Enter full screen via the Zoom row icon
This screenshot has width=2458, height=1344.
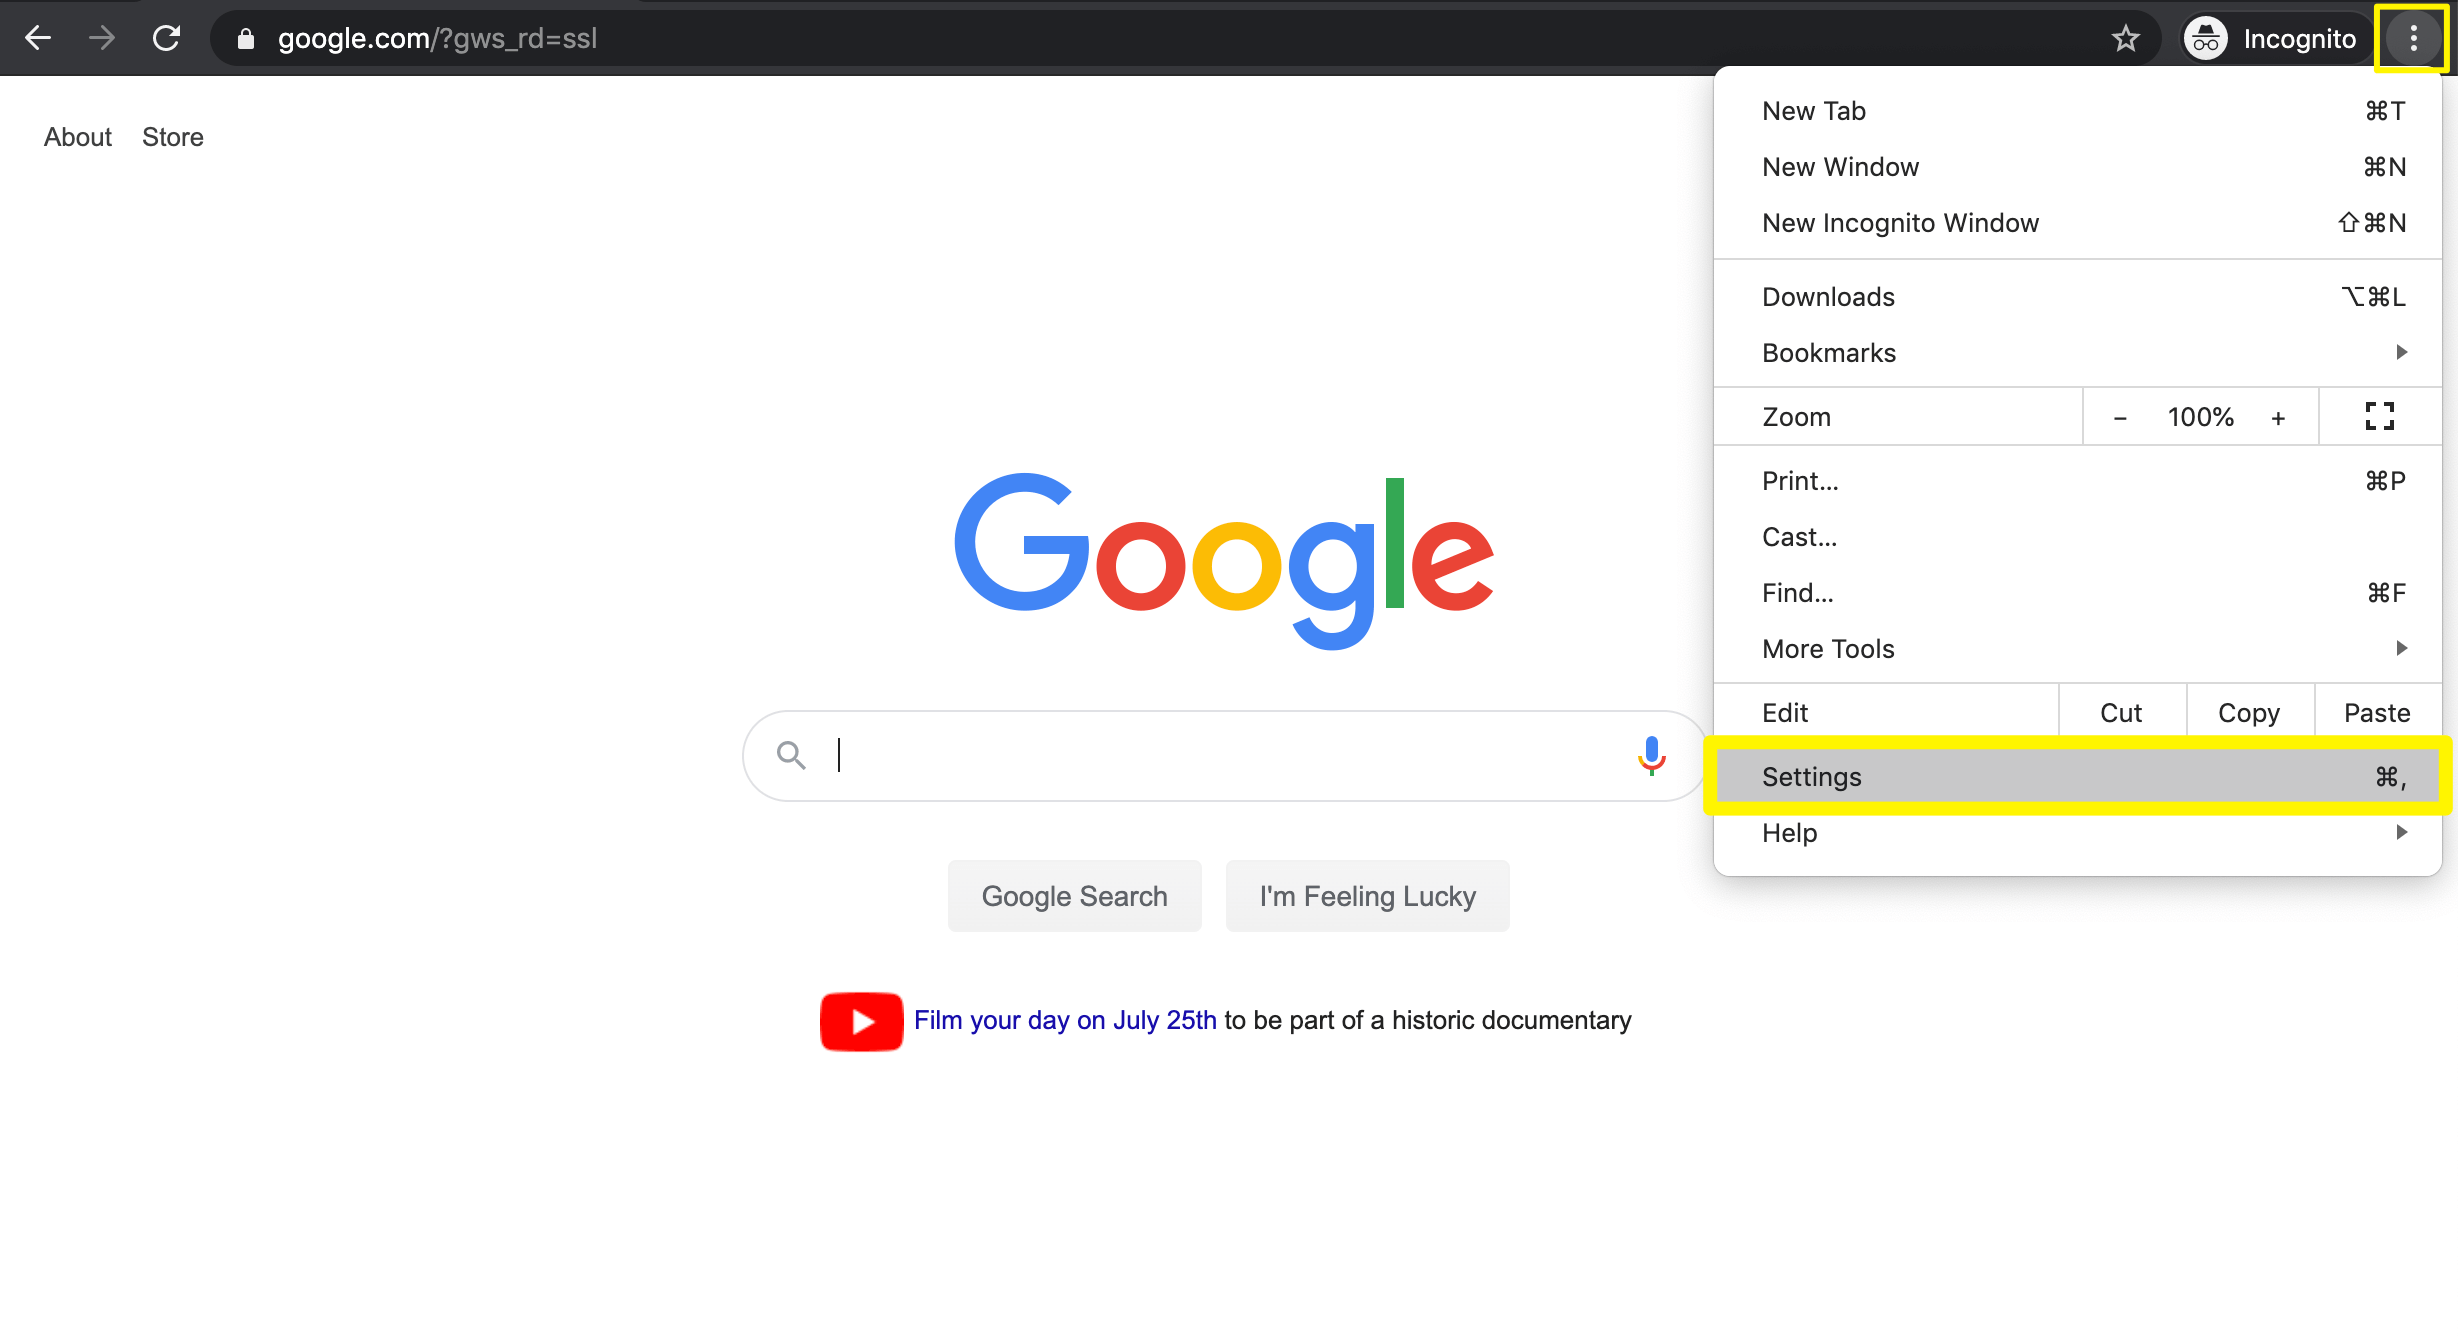[x=2379, y=416]
